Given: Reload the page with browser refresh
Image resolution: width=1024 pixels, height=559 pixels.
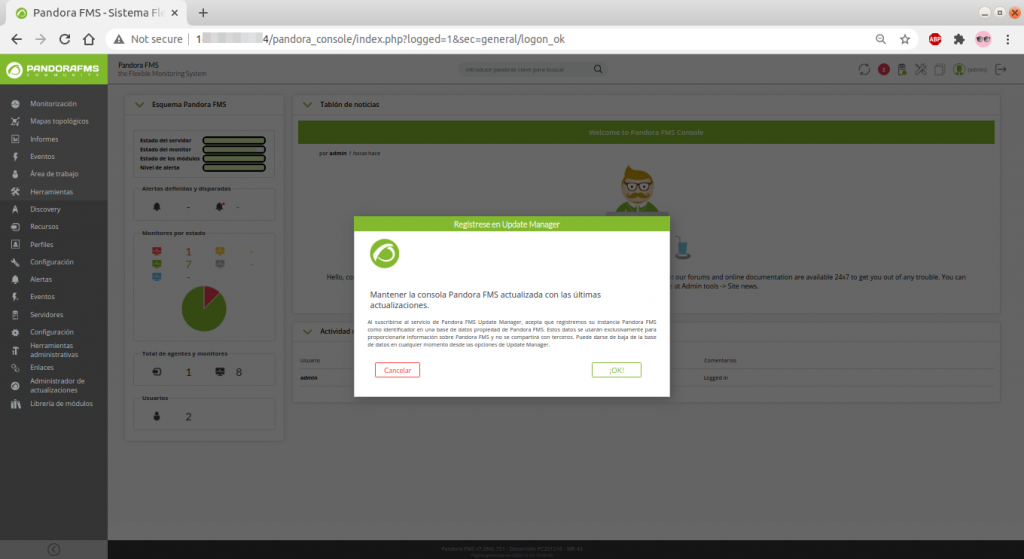Looking at the screenshot, I should [x=64, y=39].
